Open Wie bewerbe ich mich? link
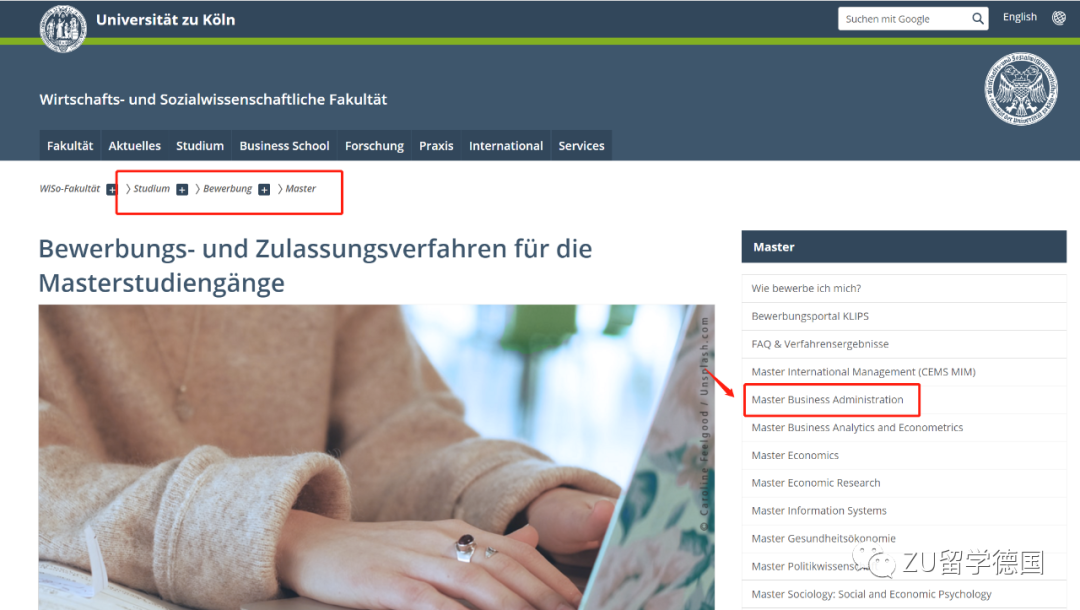This screenshot has height=610, width=1080. point(806,288)
